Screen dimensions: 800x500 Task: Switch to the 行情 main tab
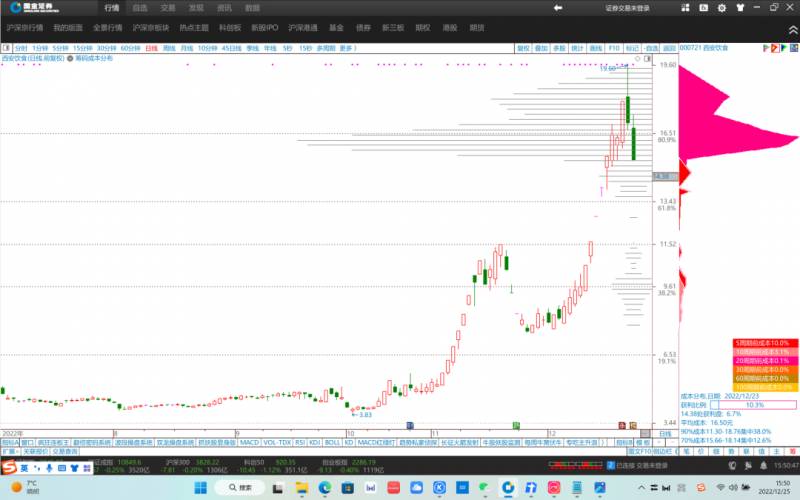(x=112, y=8)
